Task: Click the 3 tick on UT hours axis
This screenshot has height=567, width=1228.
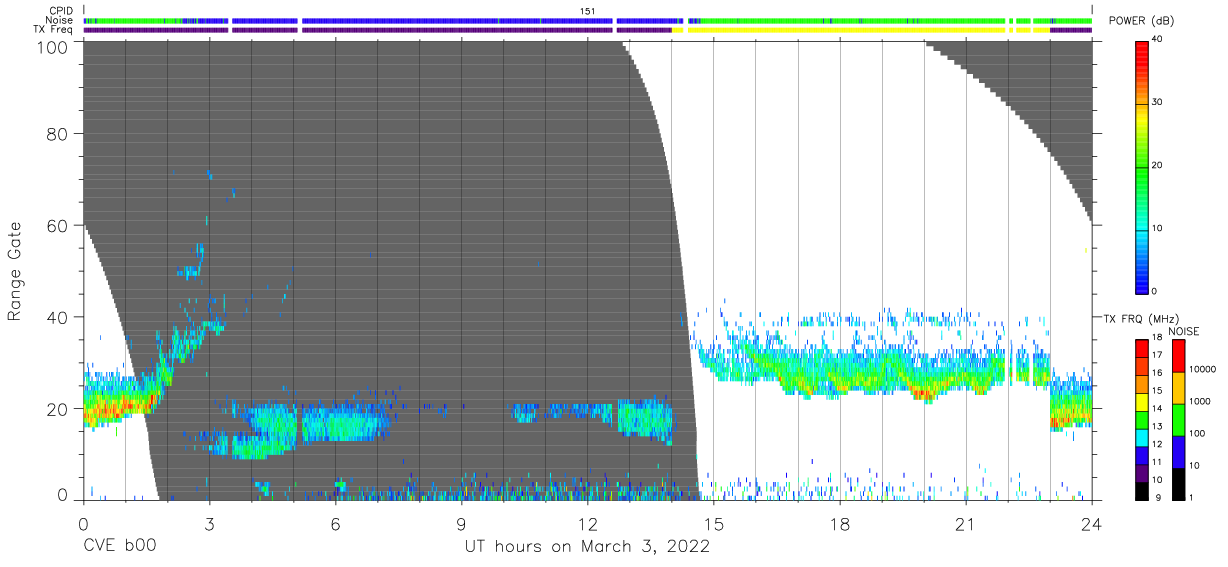Action: click(209, 523)
